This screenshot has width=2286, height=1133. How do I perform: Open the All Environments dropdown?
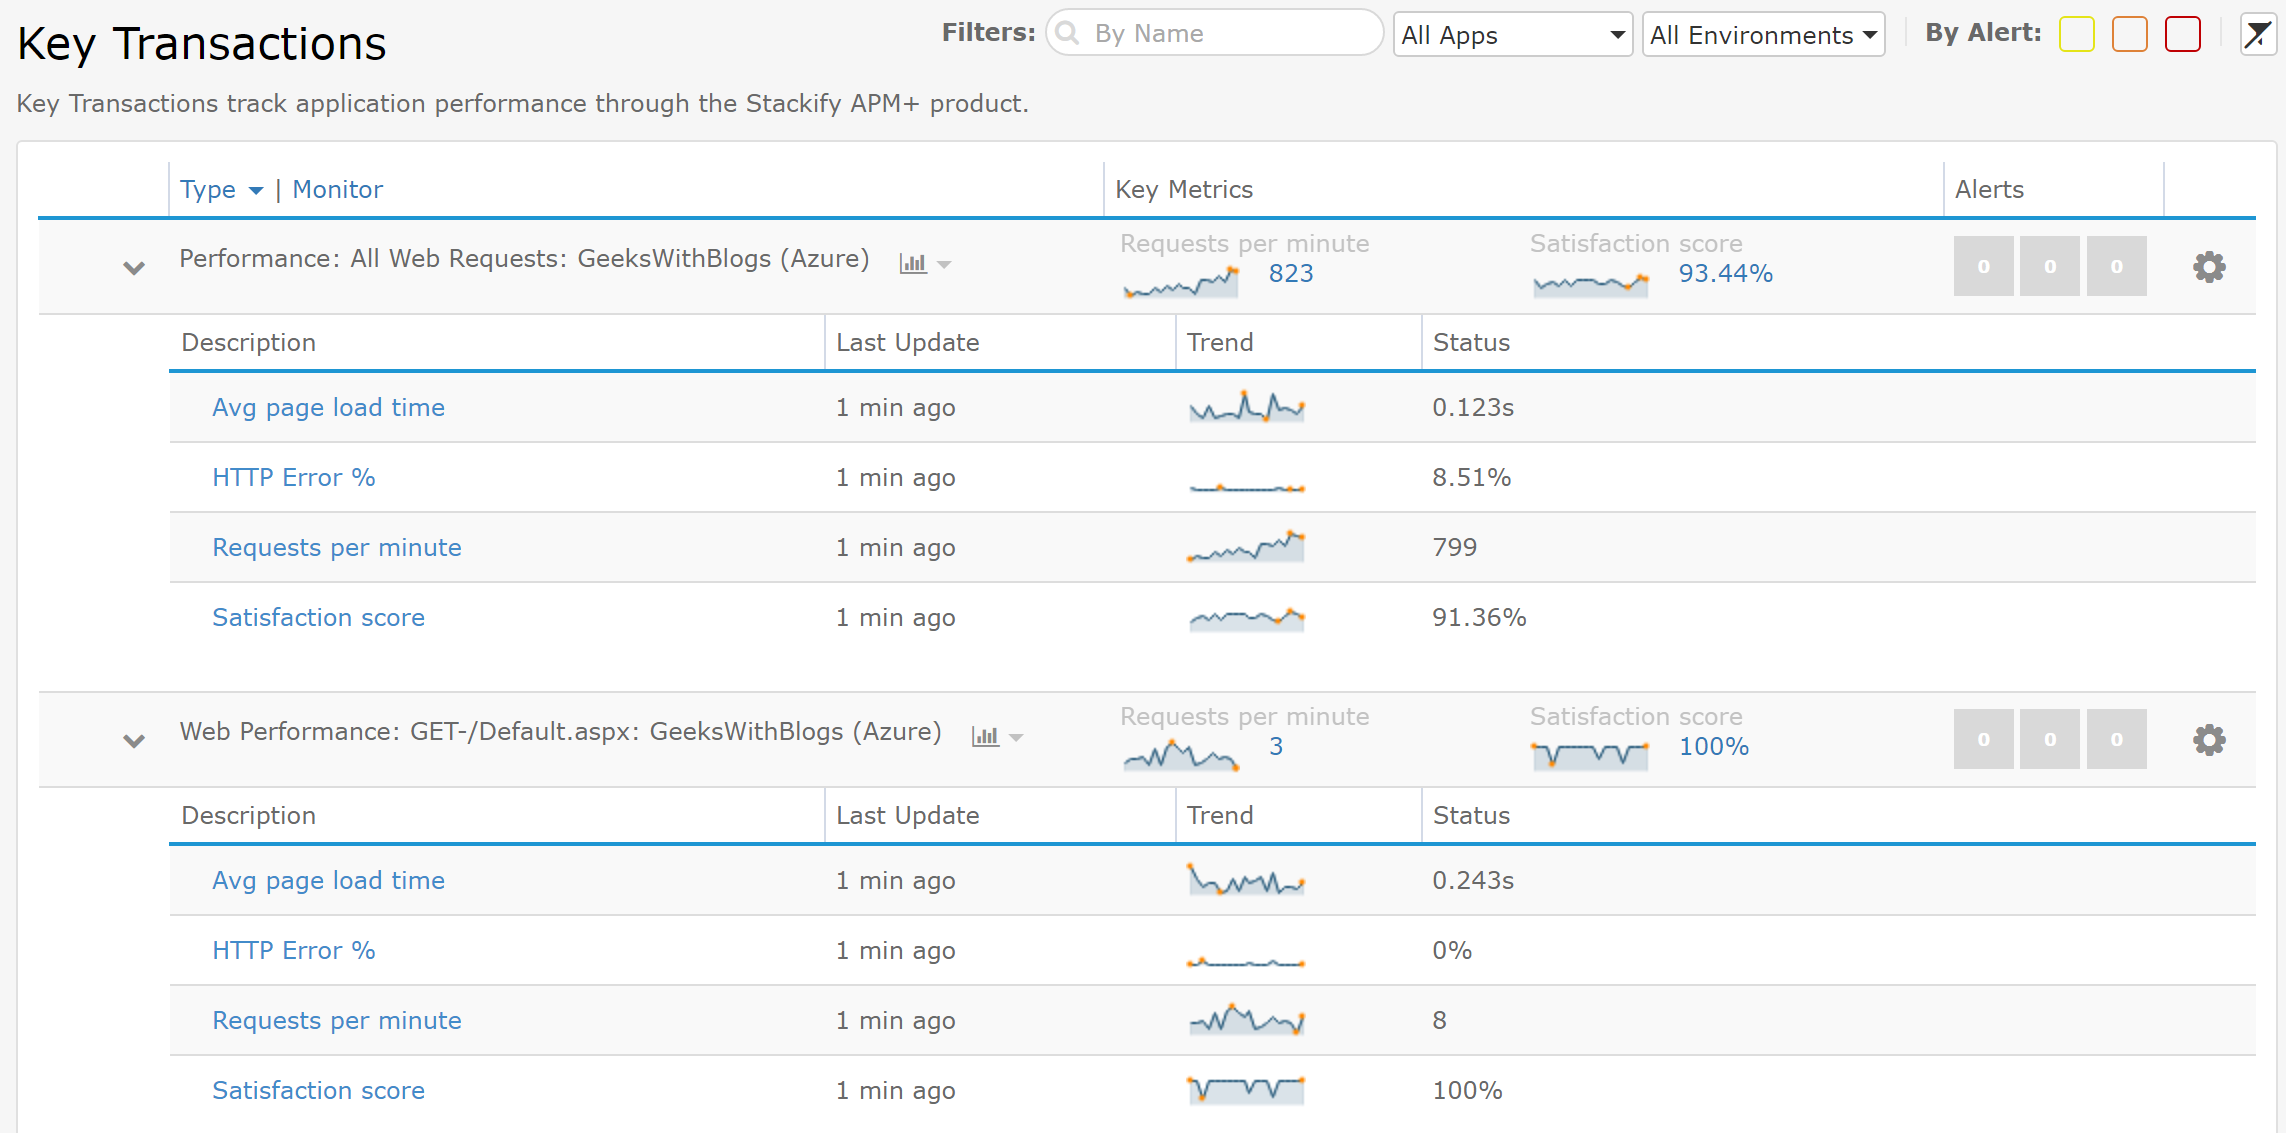click(x=1762, y=35)
